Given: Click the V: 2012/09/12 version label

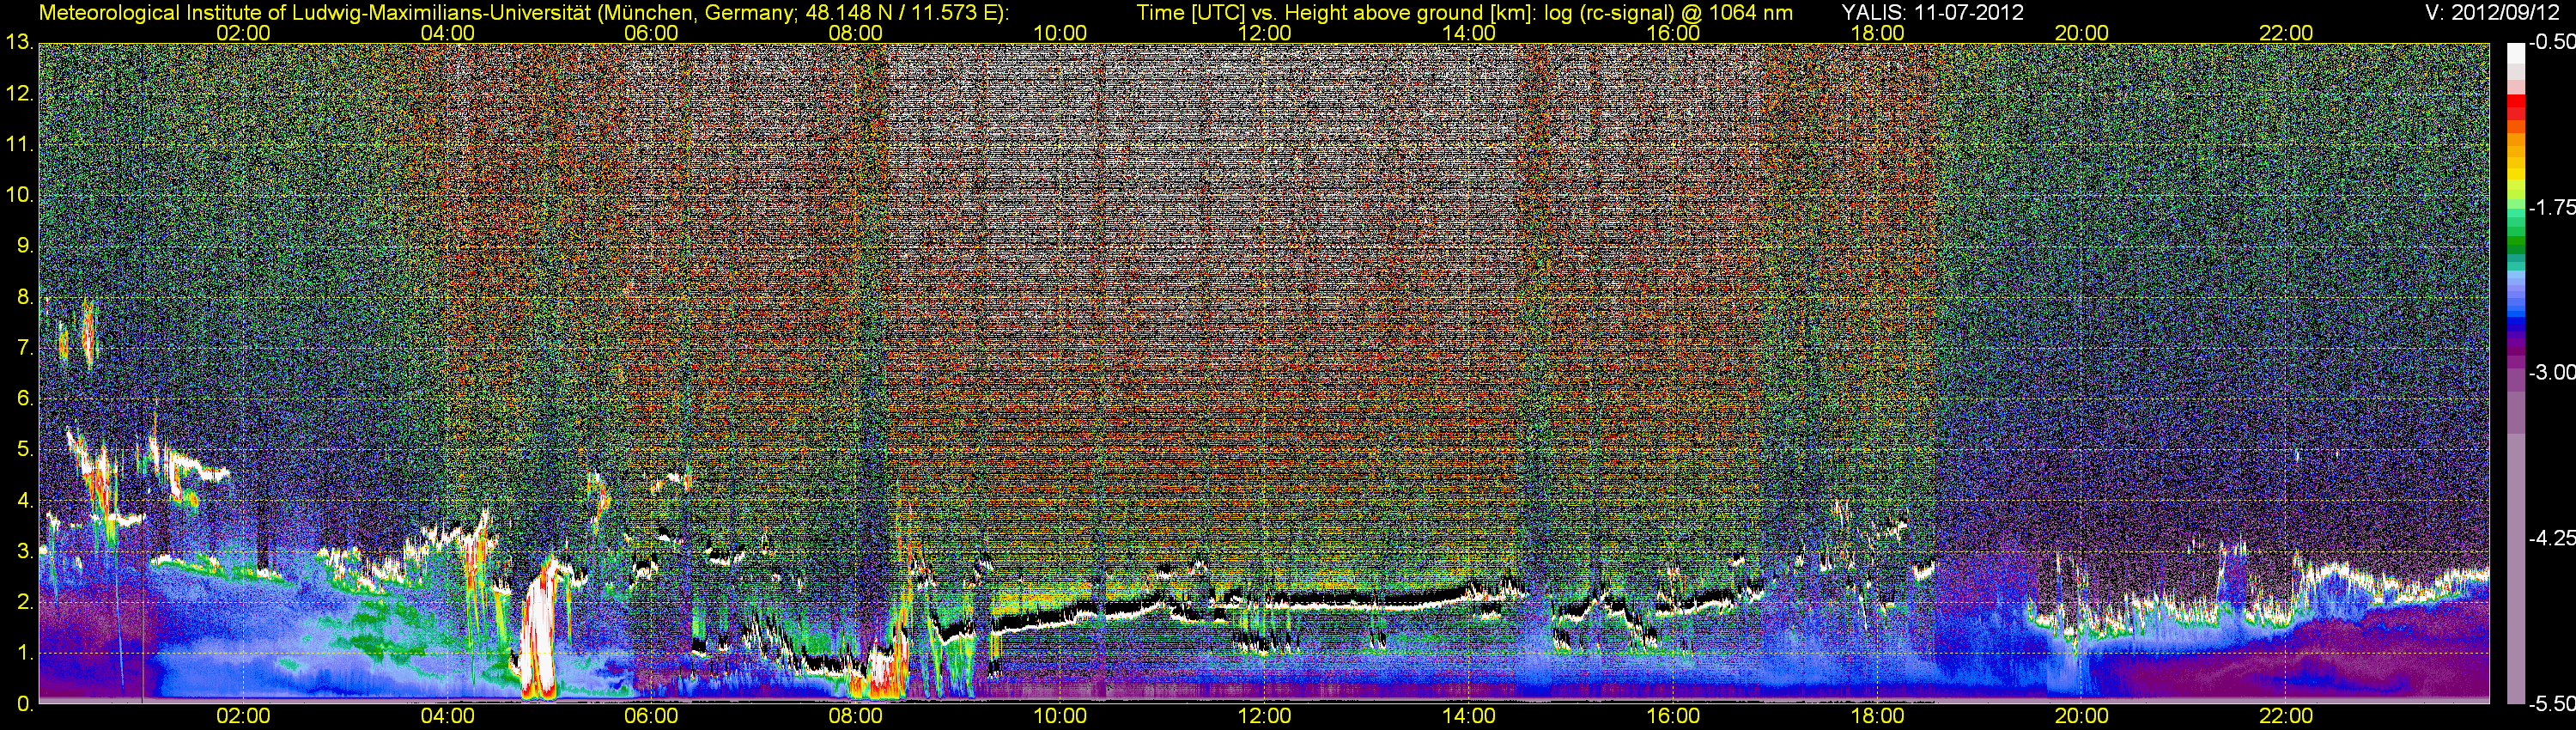Looking at the screenshot, I should click(2496, 13).
